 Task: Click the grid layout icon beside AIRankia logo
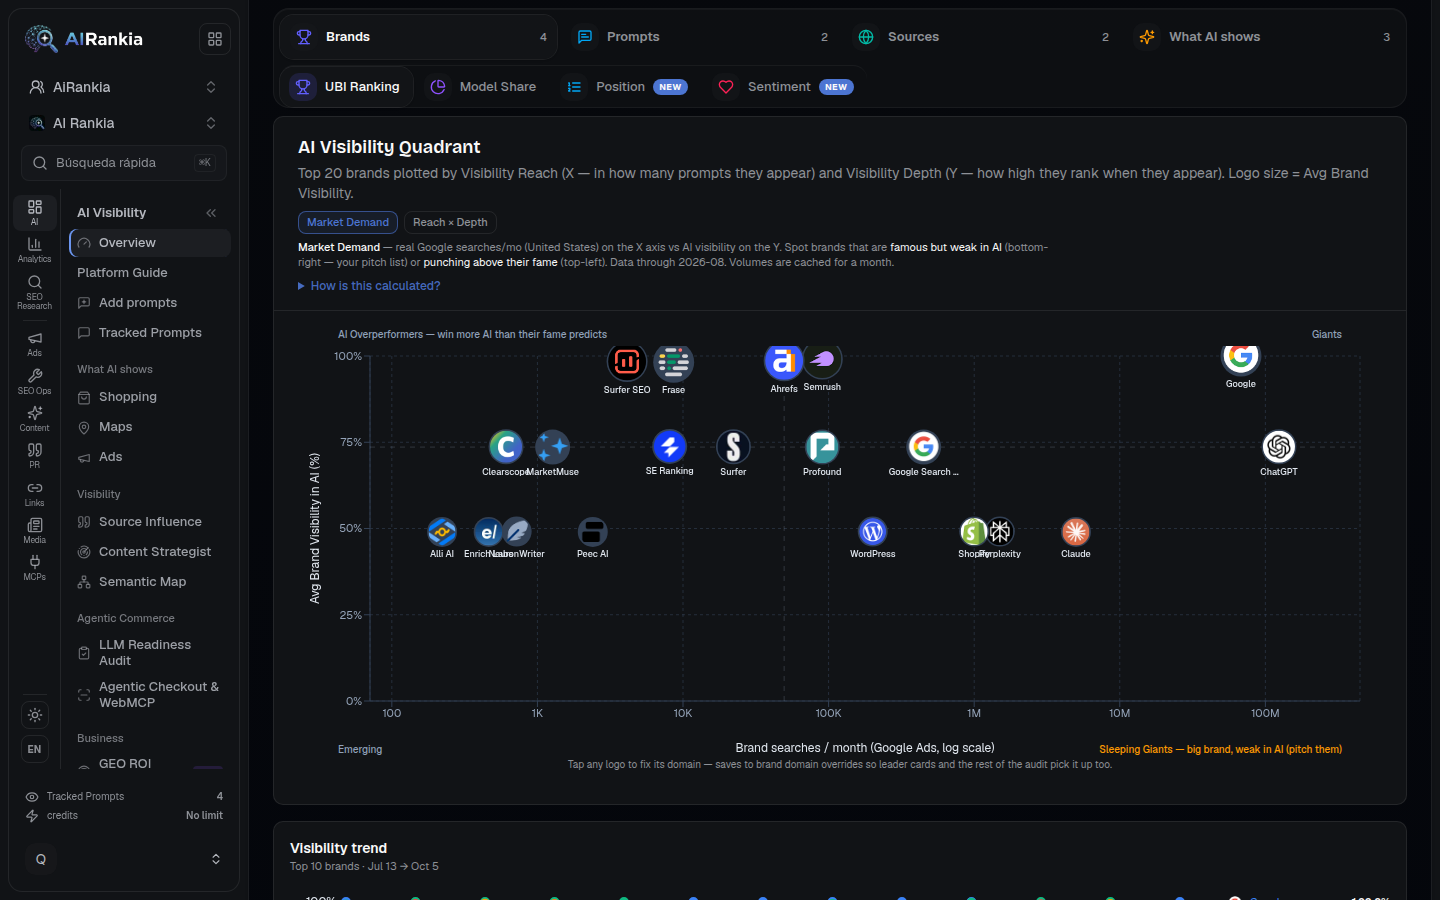(x=215, y=39)
